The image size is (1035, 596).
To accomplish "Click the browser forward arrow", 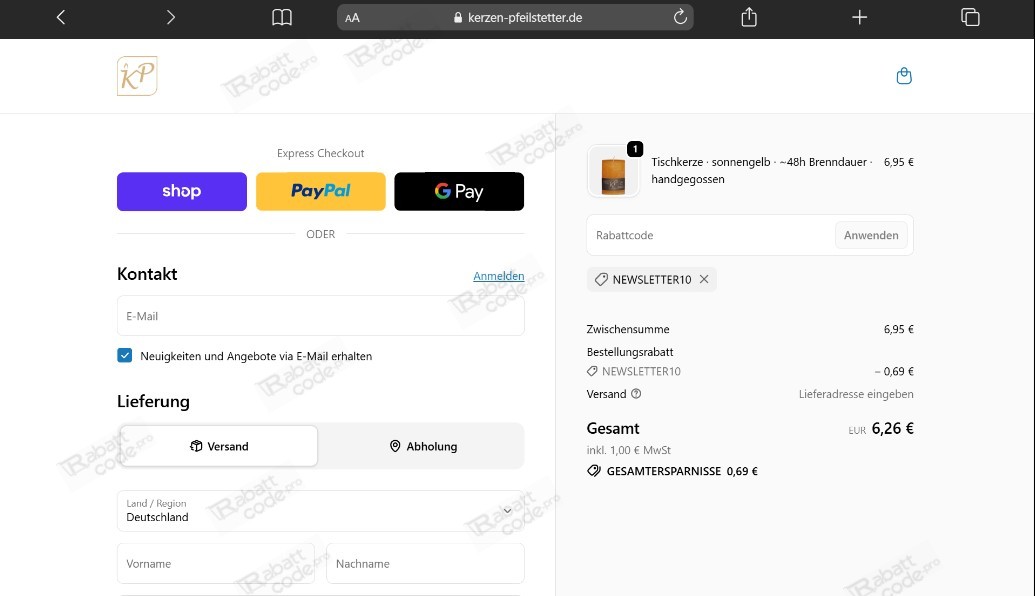I will (x=171, y=17).
